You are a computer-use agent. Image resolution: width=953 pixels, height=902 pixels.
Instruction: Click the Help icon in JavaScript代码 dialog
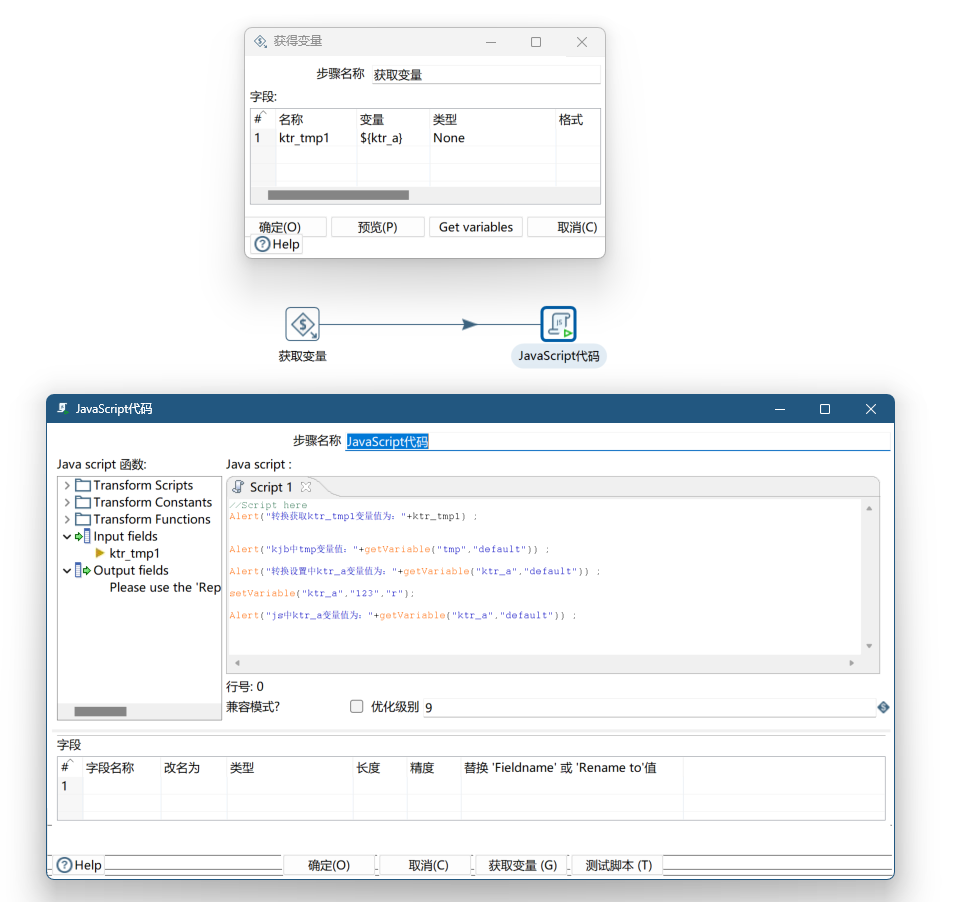click(x=65, y=865)
